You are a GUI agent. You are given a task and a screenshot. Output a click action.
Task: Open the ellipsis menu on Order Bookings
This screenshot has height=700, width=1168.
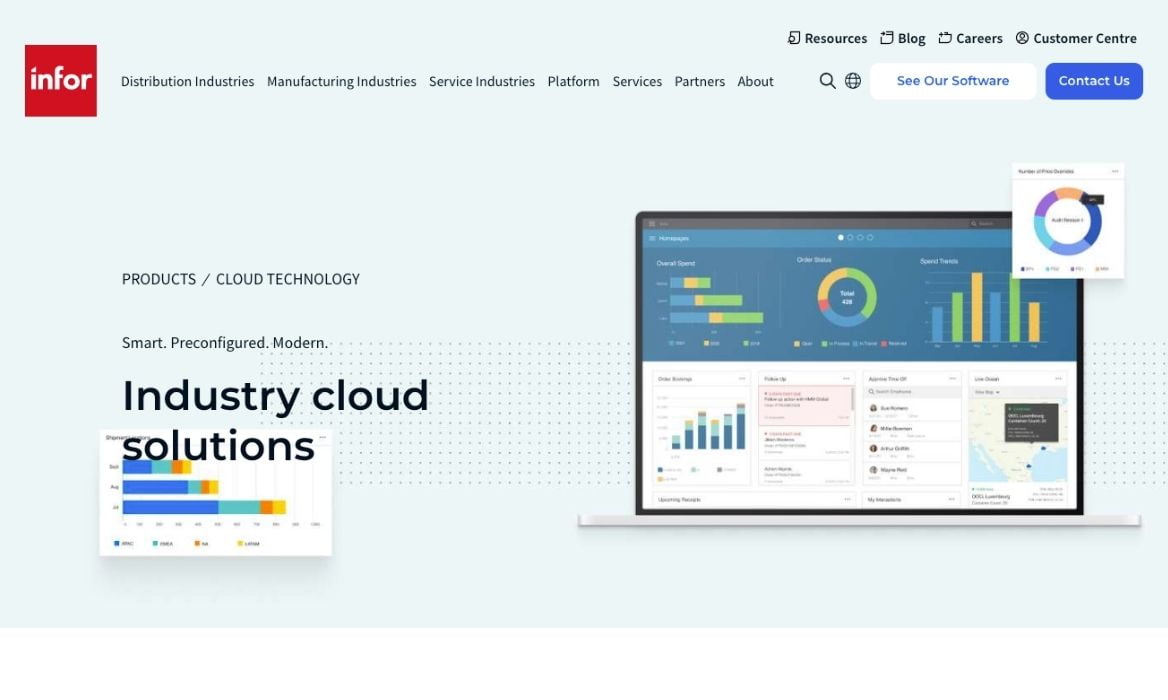click(x=742, y=377)
